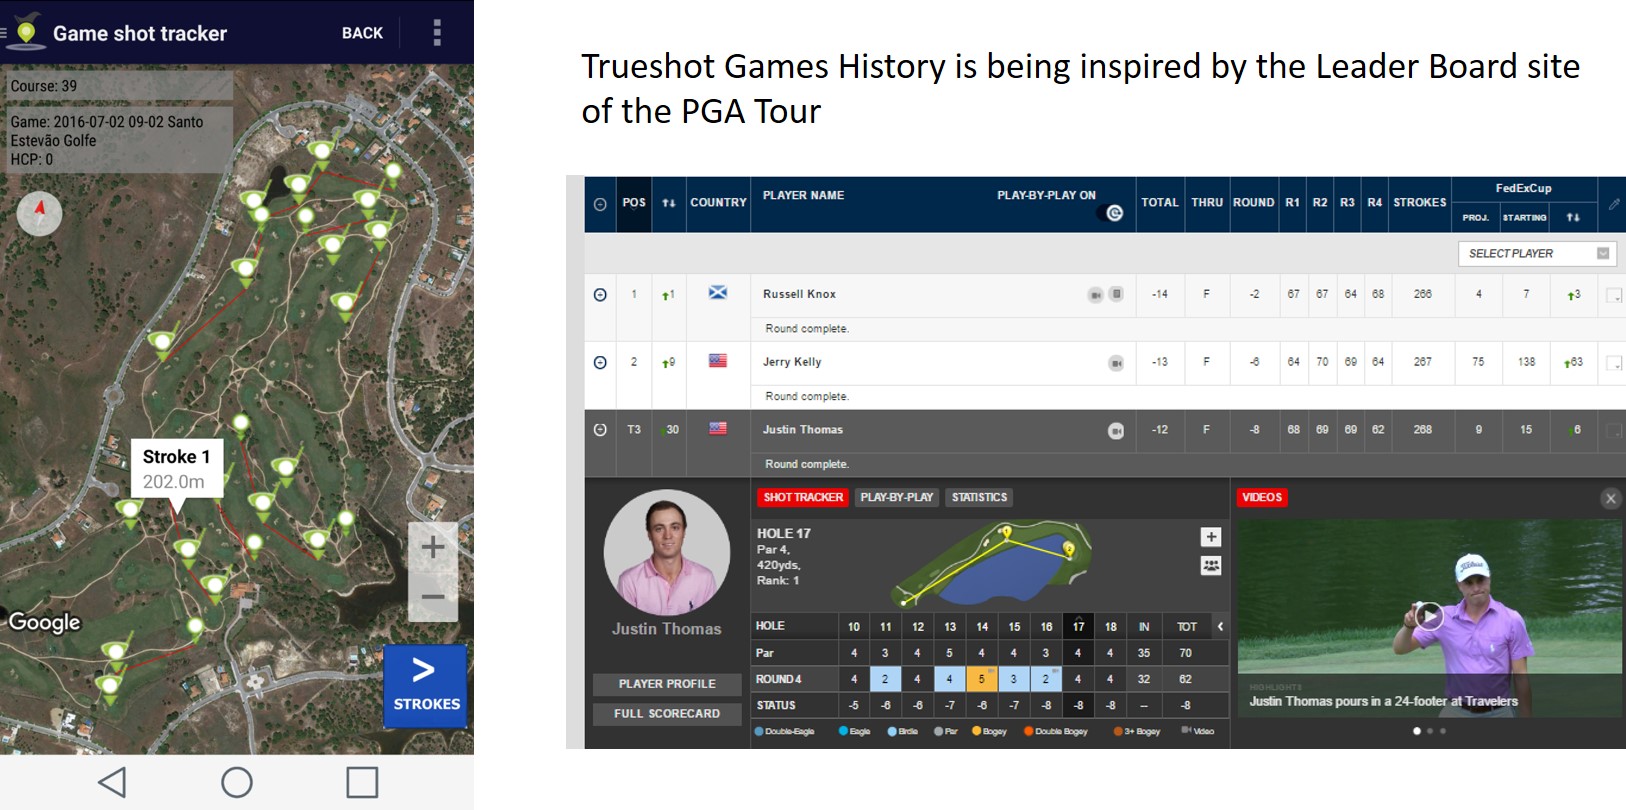Click the video camera icon in Jerry Kelly row
Viewport: 1626px width, 810px height.
click(1116, 363)
